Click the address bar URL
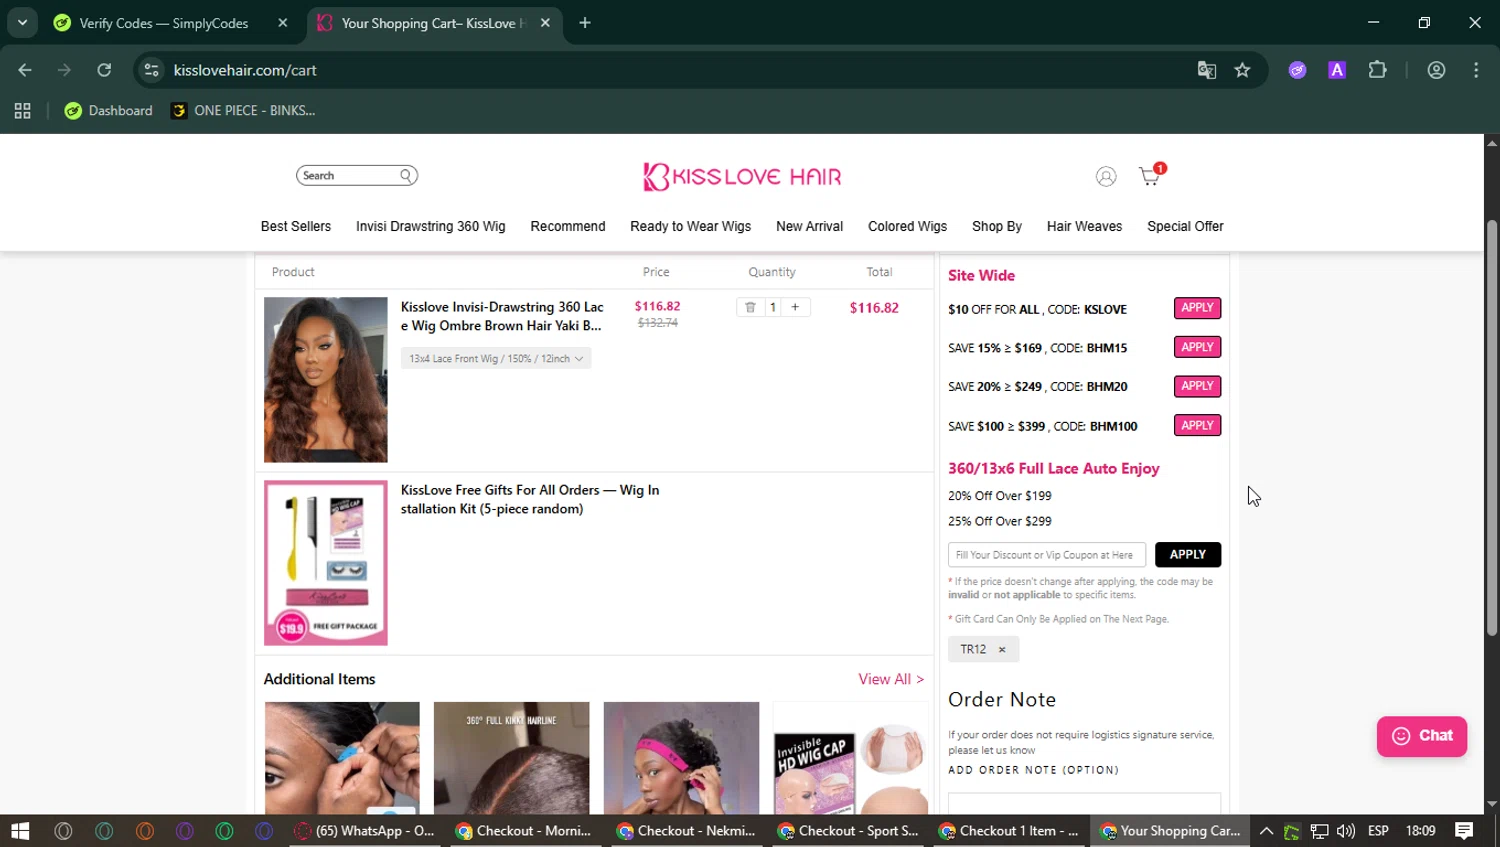 (245, 70)
